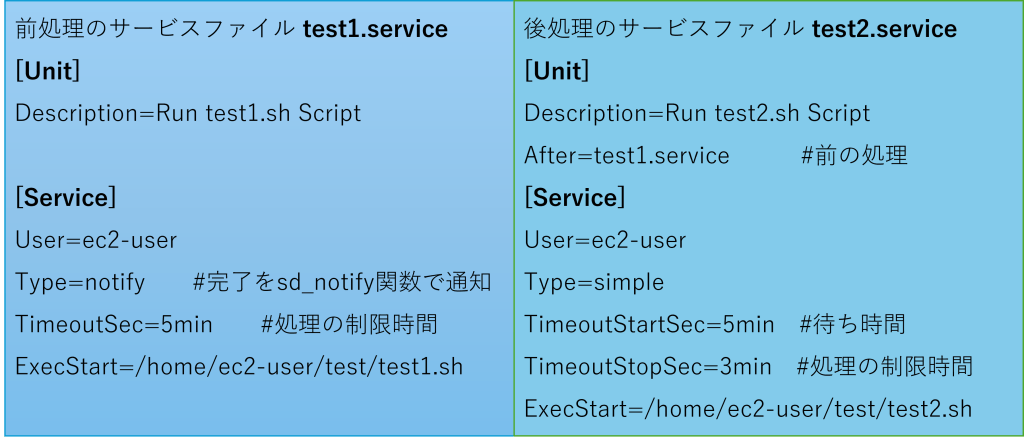The height and width of the screenshot is (438, 1024).
Task: Click the [Unit] header in left panel
Action: (x=48, y=71)
